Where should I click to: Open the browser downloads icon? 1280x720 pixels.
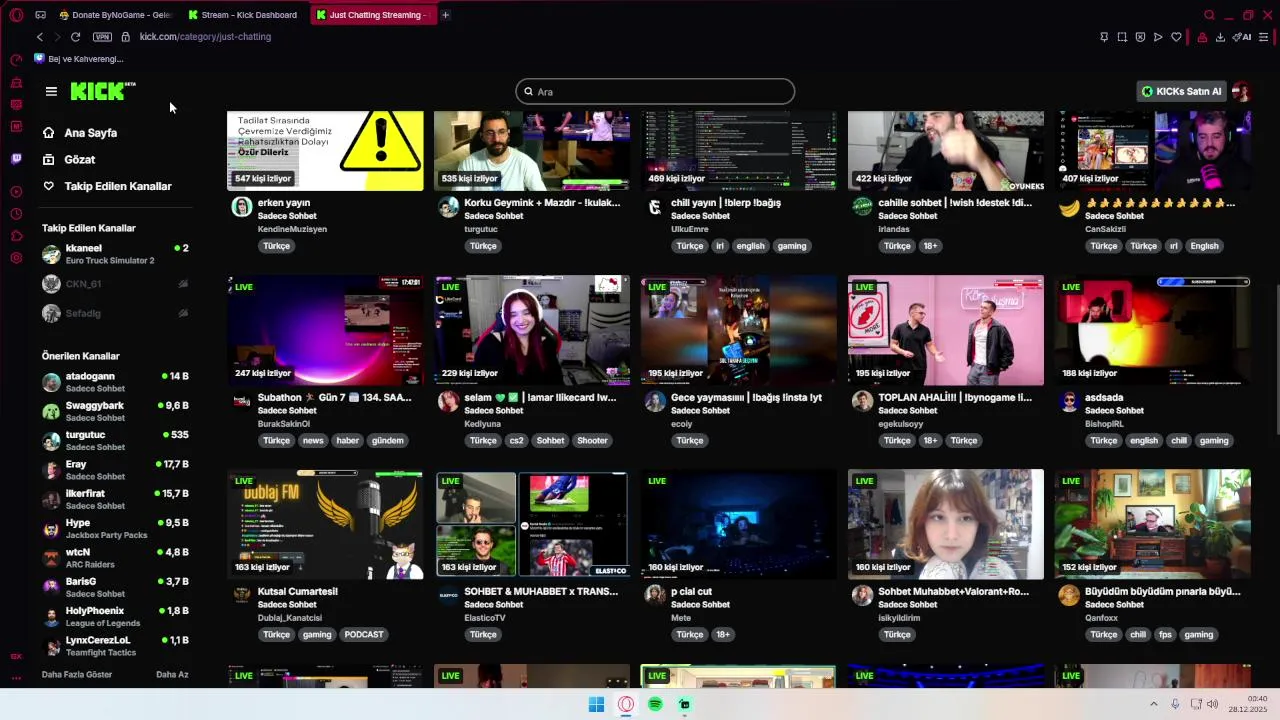click(x=1220, y=37)
